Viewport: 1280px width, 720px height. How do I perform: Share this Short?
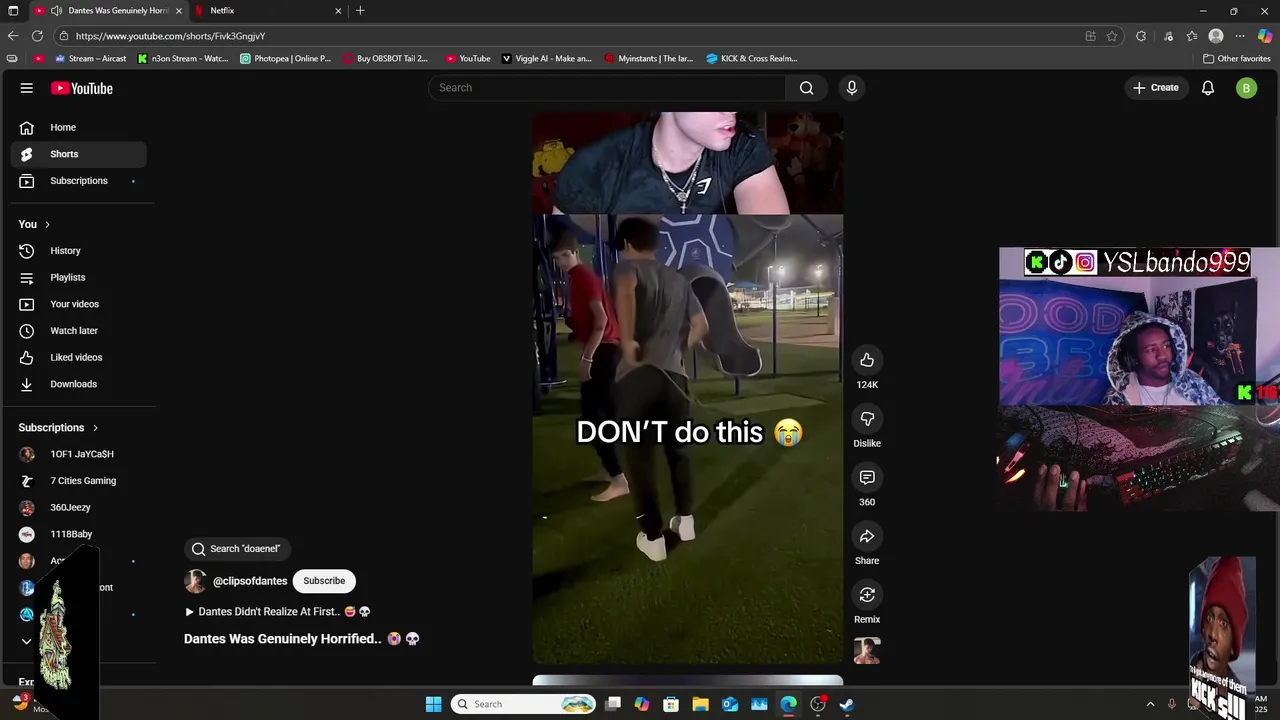[867, 537]
